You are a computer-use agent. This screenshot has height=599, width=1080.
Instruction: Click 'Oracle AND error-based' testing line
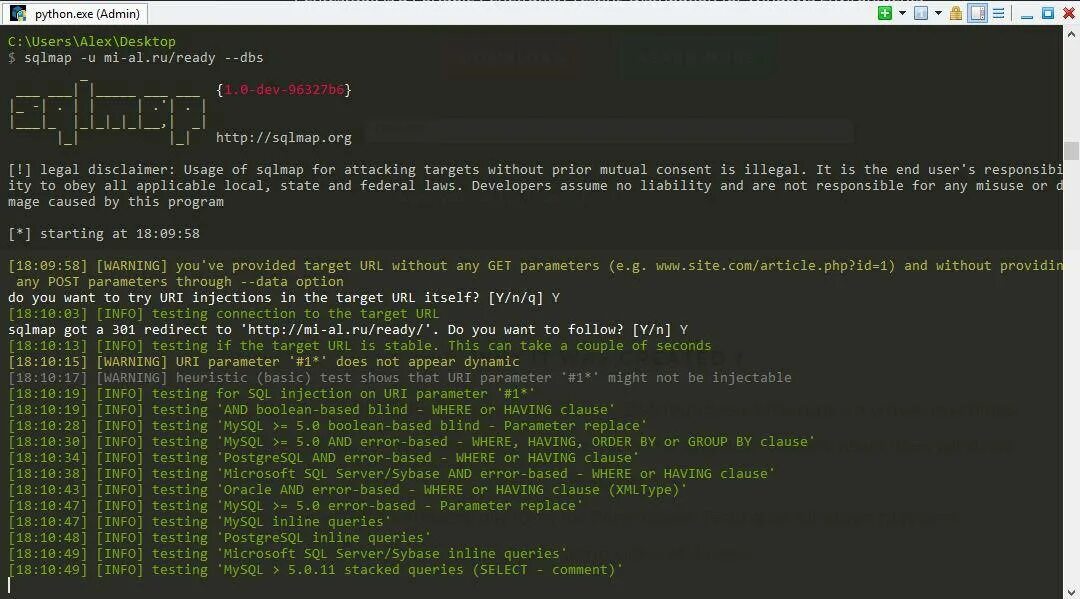348,490
